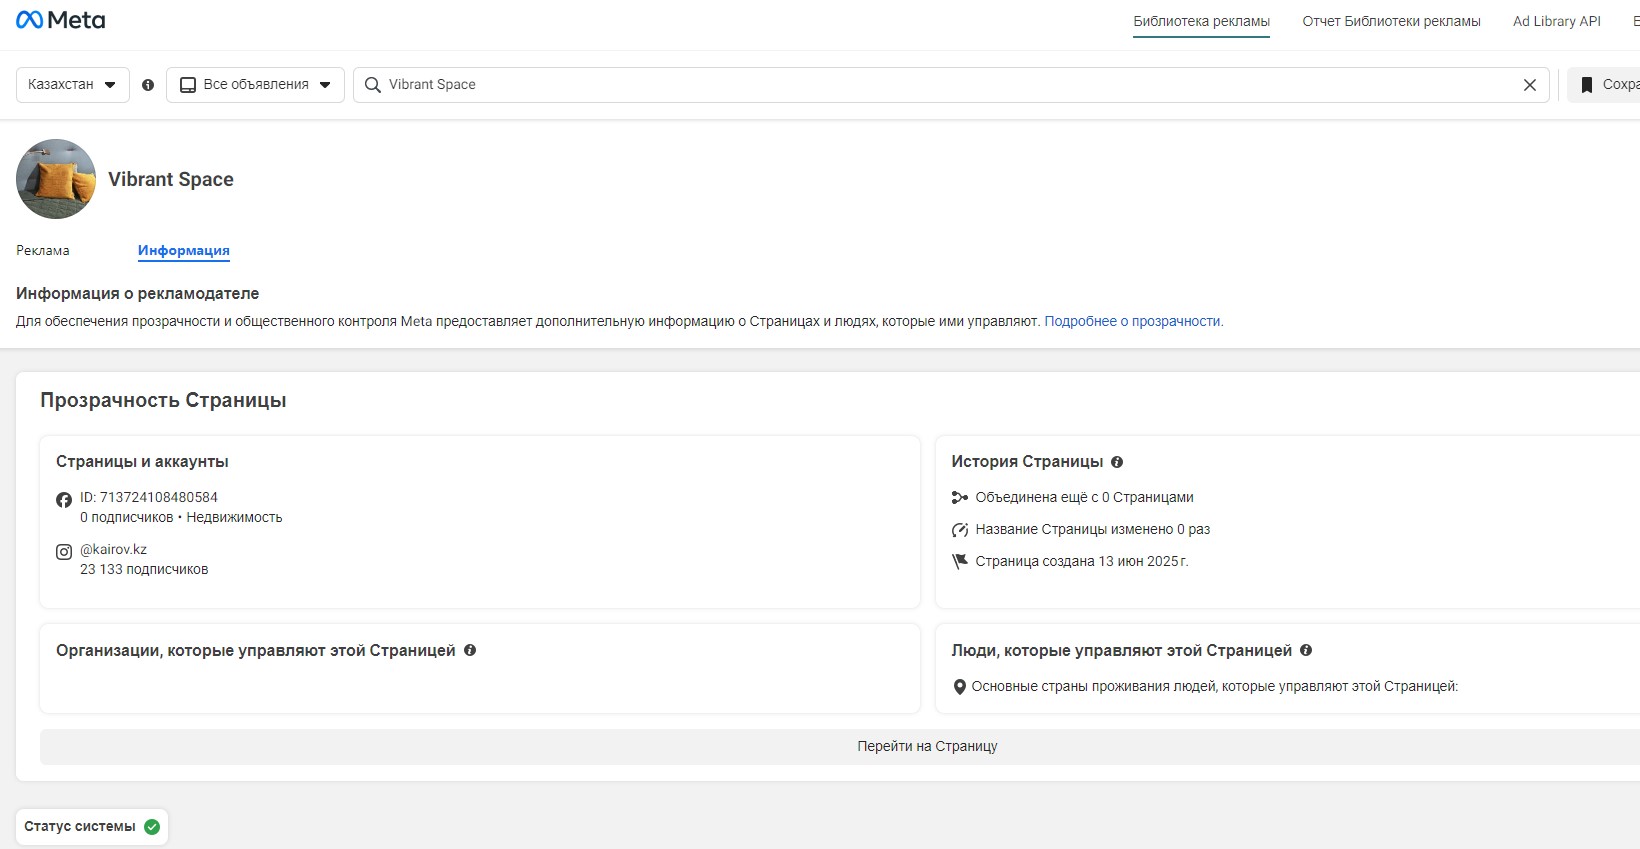Click the Instagram icon next to @kairov.kz
The height and width of the screenshot is (849, 1640).
pos(64,552)
